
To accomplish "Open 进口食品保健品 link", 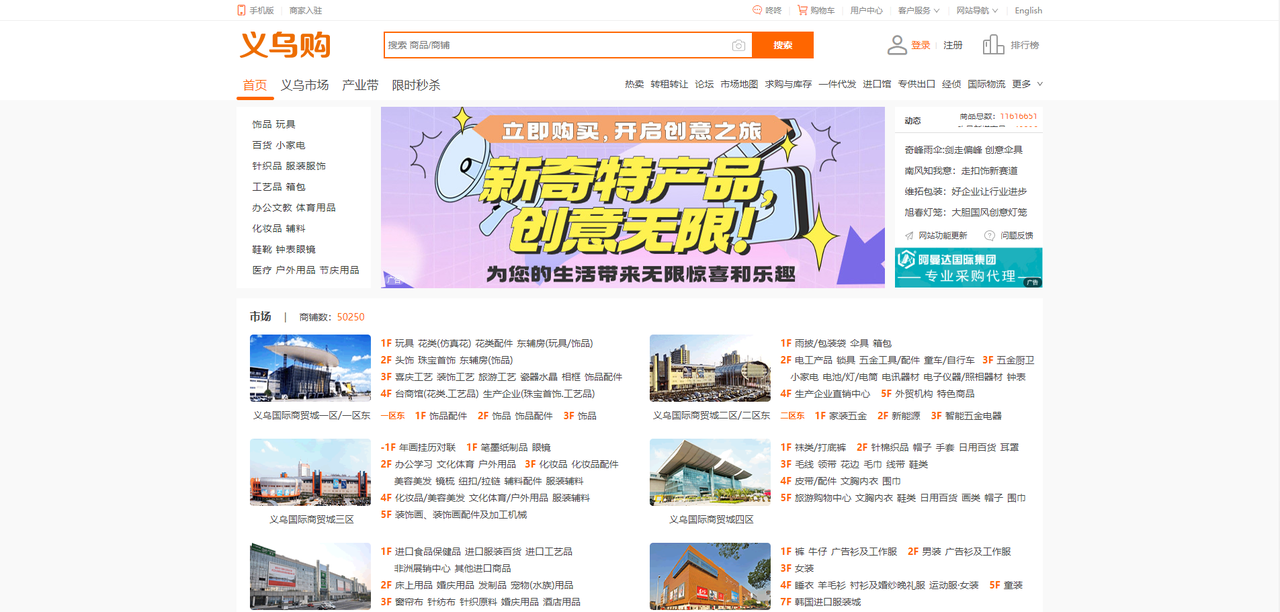I will point(428,551).
